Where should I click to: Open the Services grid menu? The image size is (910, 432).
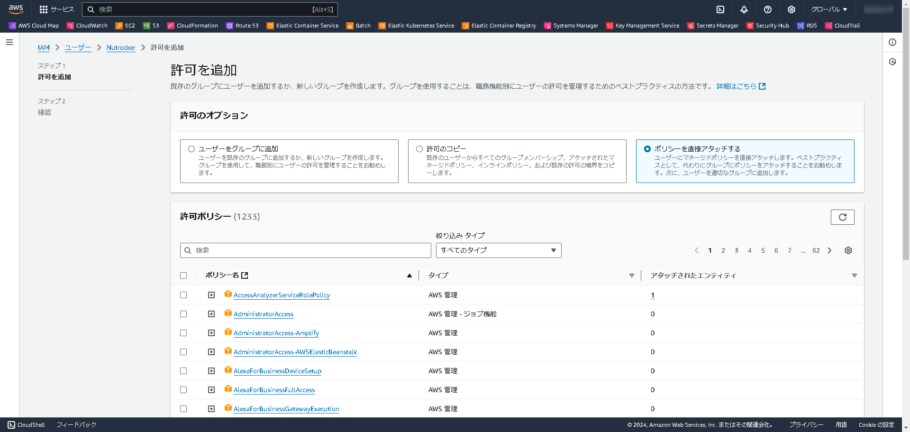coord(56,9)
